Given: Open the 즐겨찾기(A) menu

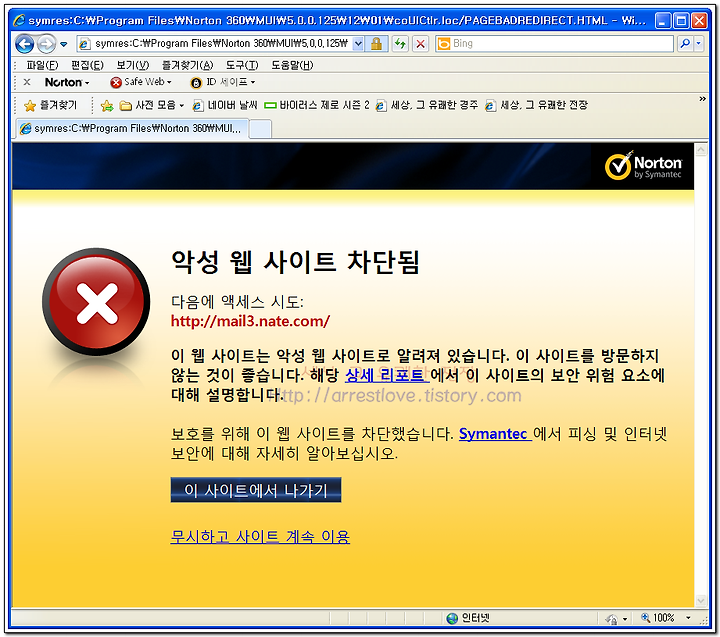Looking at the screenshot, I should pyautogui.click(x=187, y=65).
